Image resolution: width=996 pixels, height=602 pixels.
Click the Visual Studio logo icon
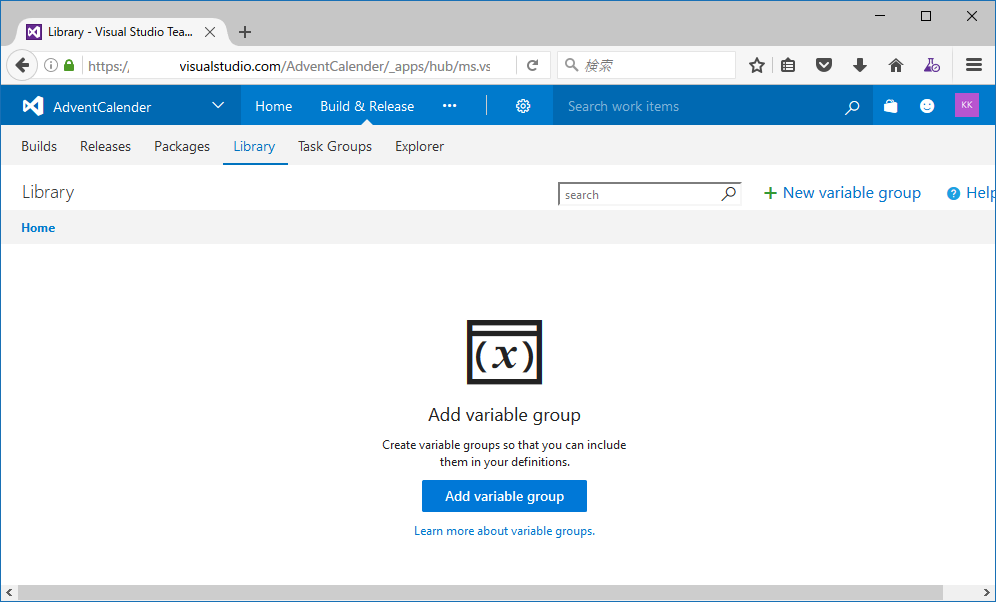click(x=33, y=106)
